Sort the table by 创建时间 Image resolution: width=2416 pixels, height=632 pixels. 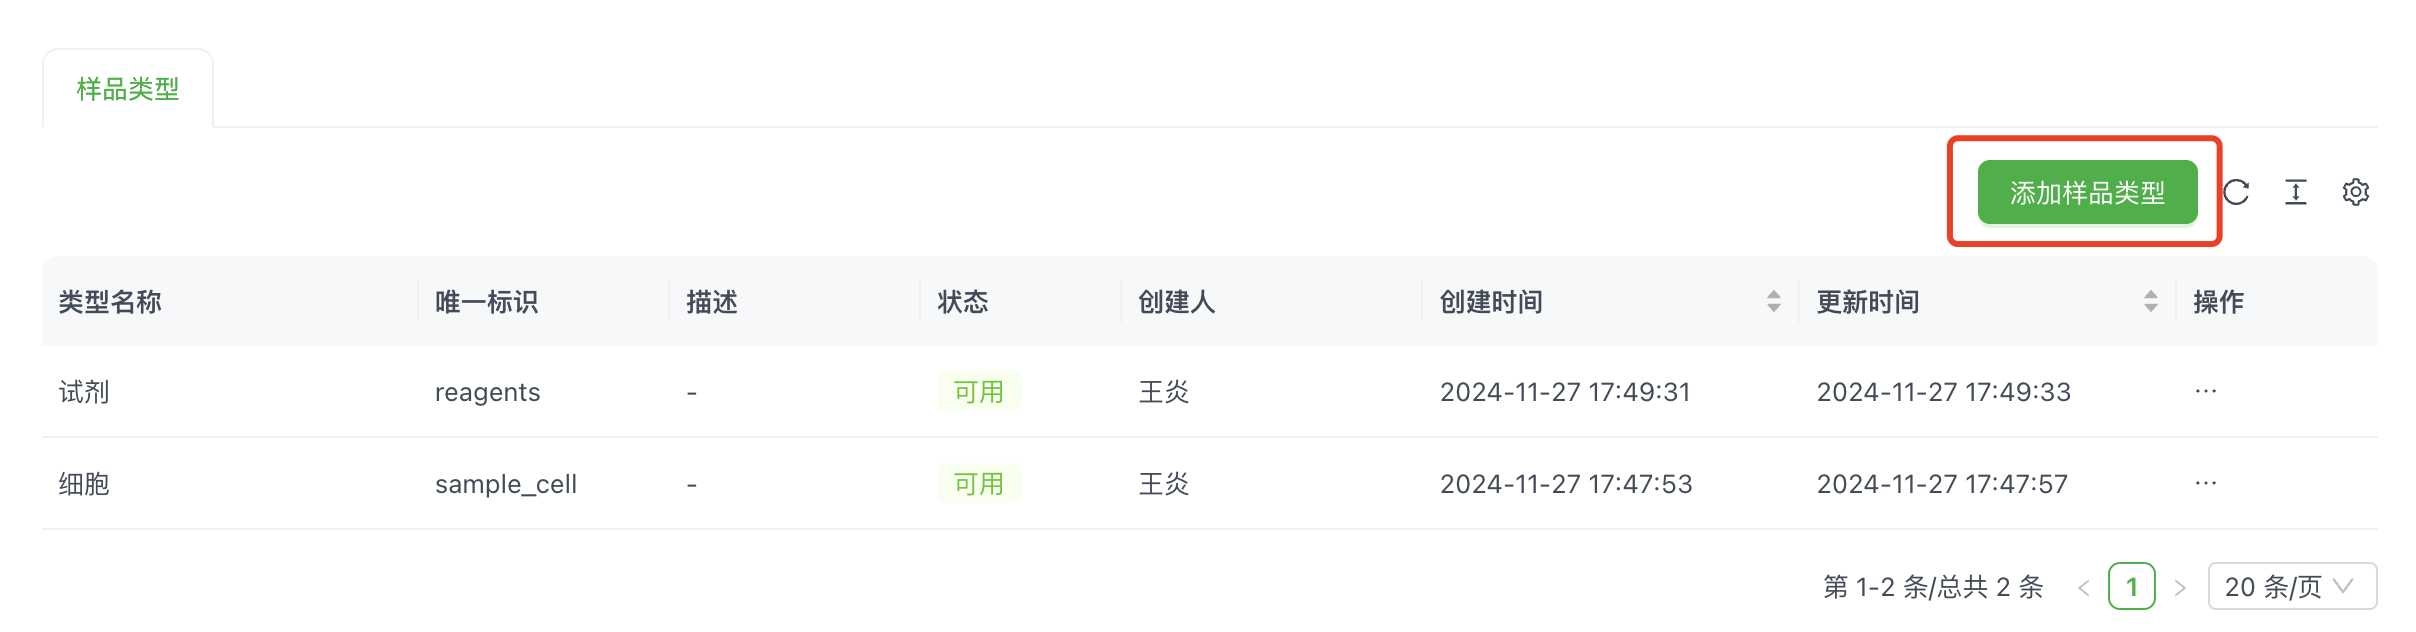(x=1775, y=300)
